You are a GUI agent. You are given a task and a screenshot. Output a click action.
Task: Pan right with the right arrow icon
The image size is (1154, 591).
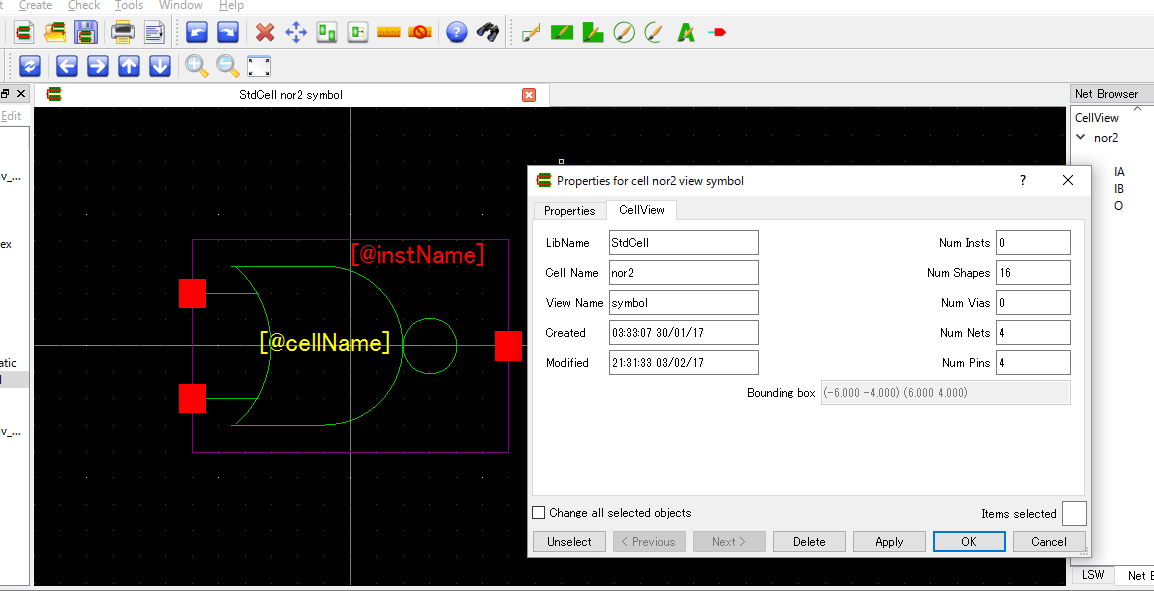(98, 66)
